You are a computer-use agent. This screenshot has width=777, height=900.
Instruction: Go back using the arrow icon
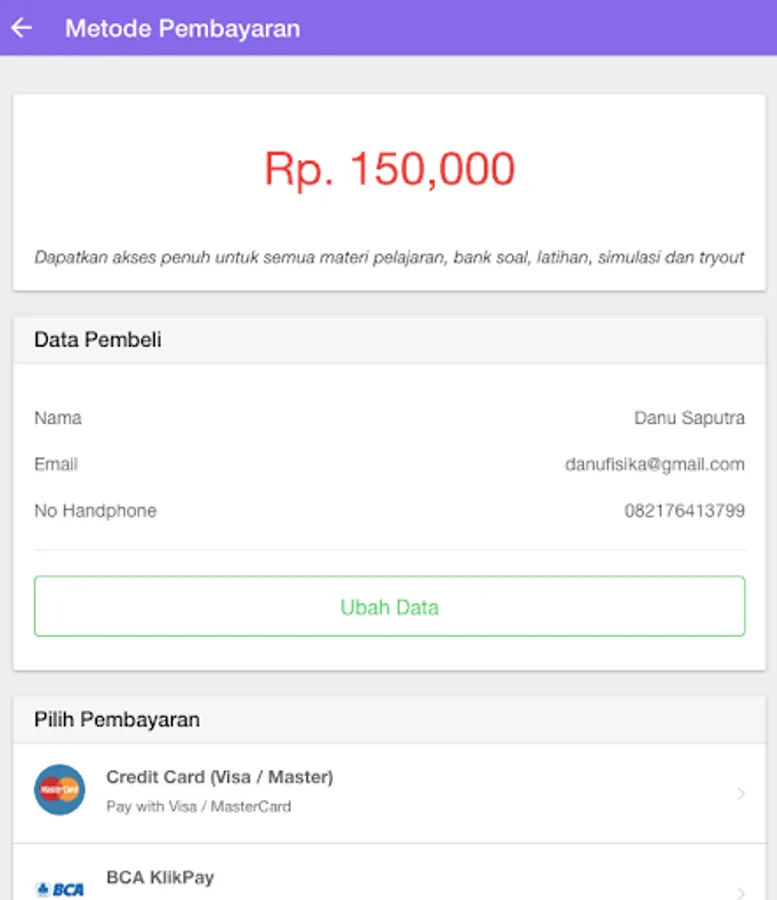[x=22, y=28]
